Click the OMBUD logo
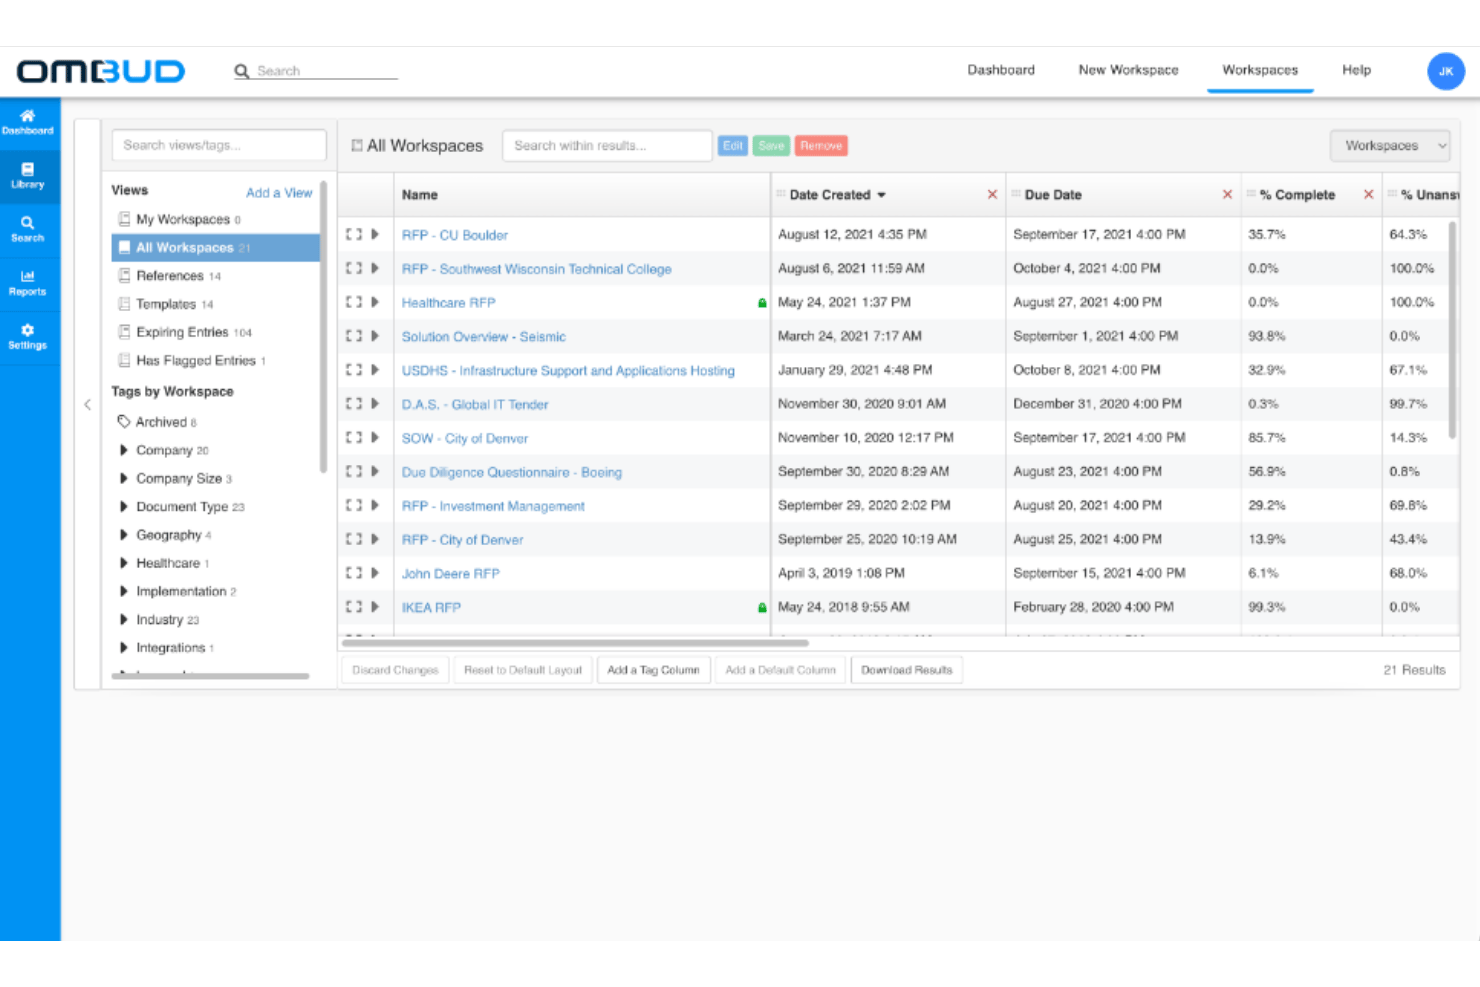The image size is (1480, 987). (101, 71)
